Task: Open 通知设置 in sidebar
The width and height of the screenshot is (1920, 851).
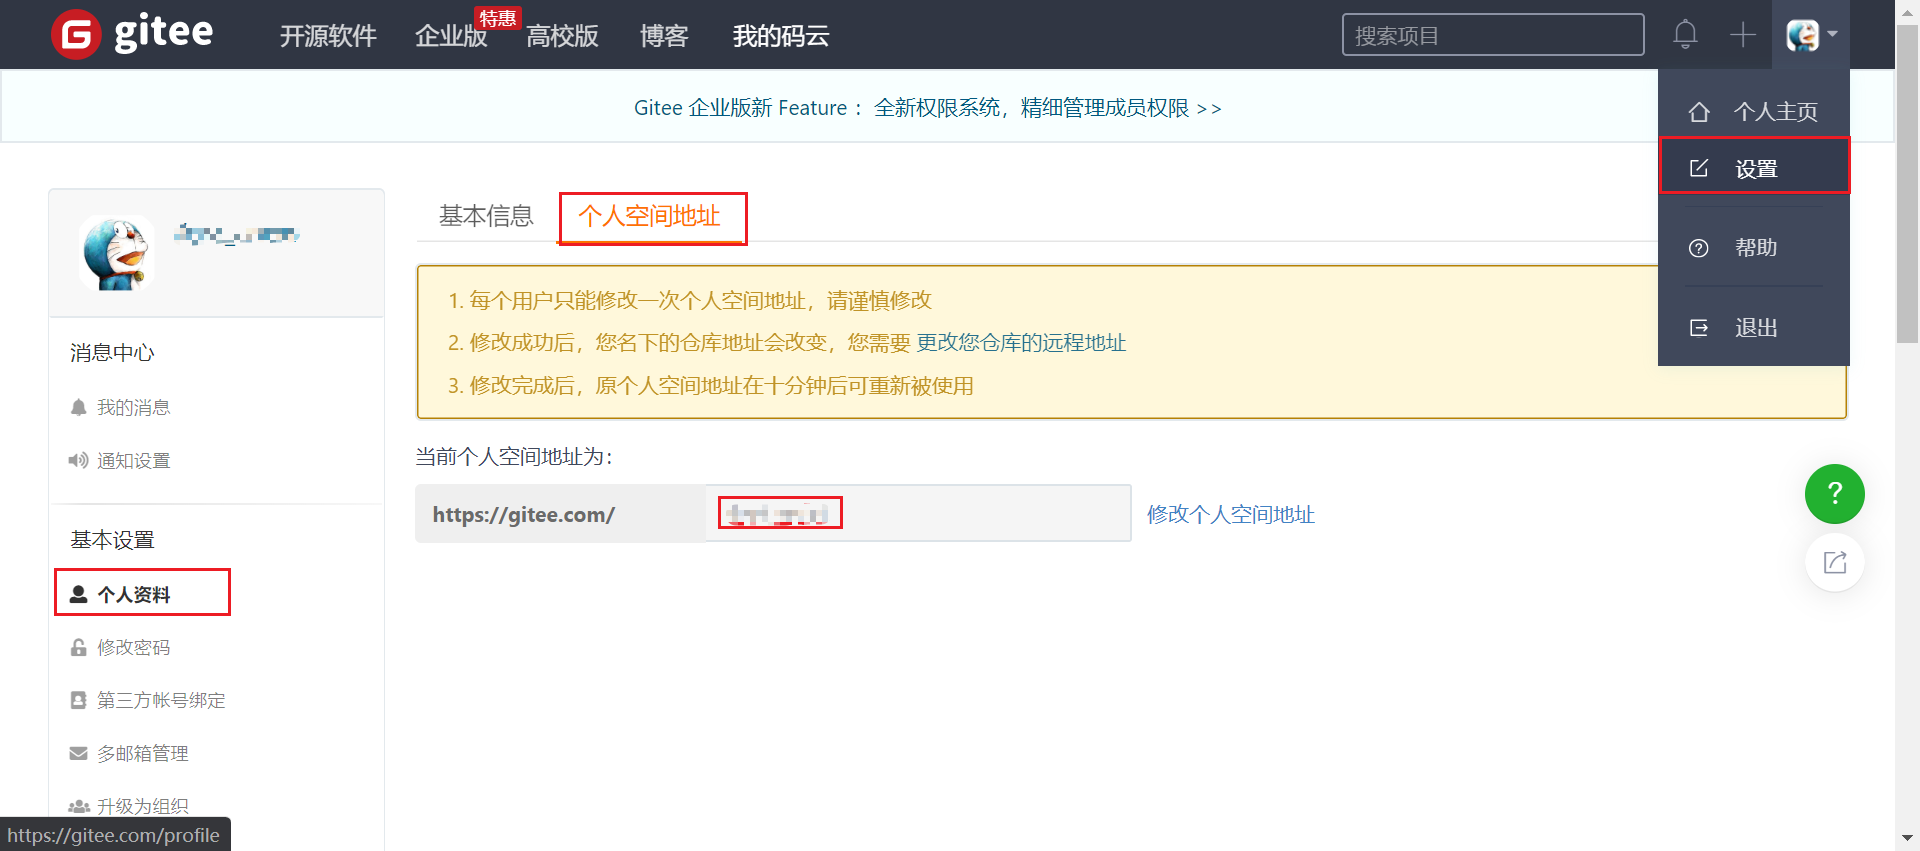Action: (133, 460)
